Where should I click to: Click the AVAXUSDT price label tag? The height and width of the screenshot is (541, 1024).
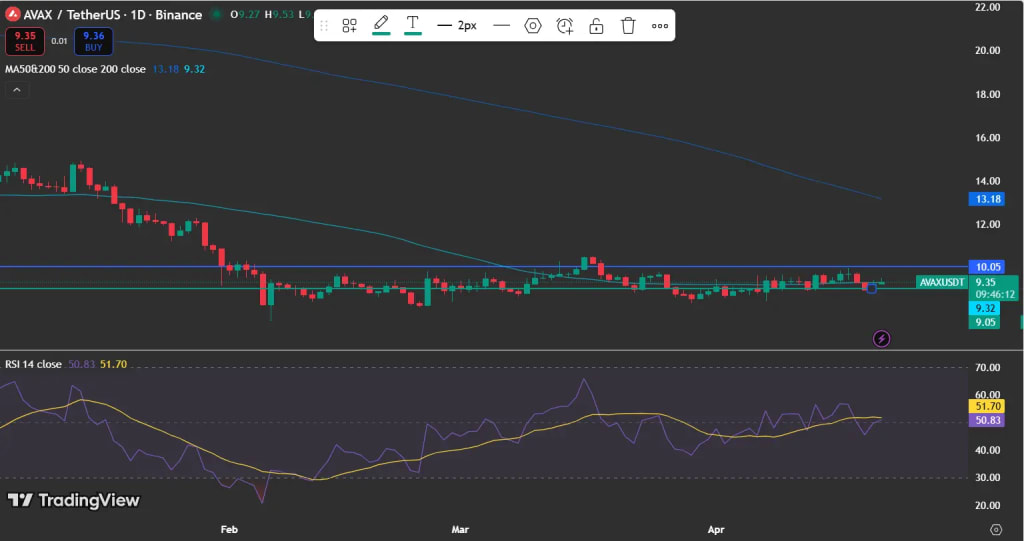[x=942, y=282]
